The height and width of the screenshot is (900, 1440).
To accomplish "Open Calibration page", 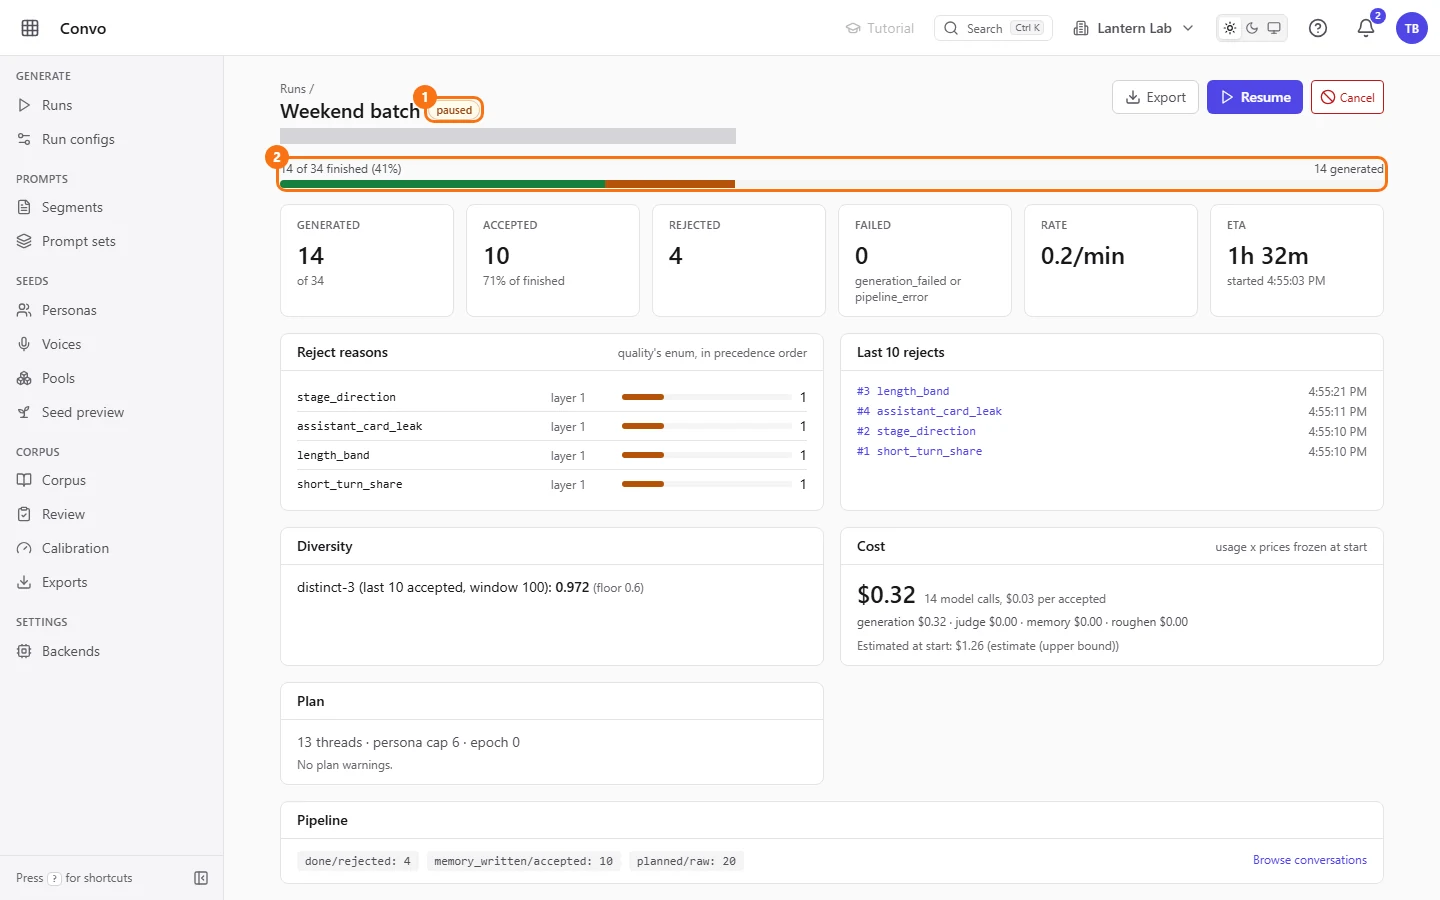I will pos(111,548).
